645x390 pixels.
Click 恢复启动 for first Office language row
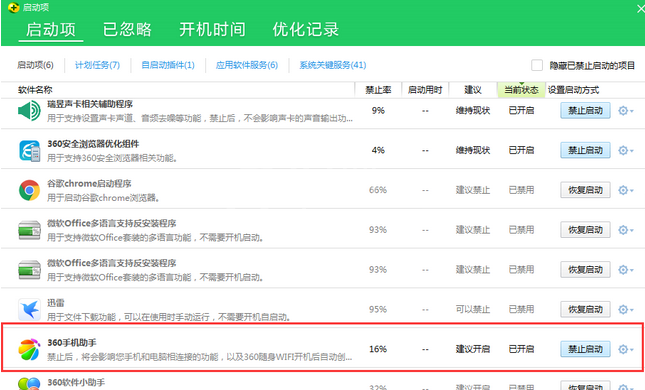pyautogui.click(x=585, y=230)
